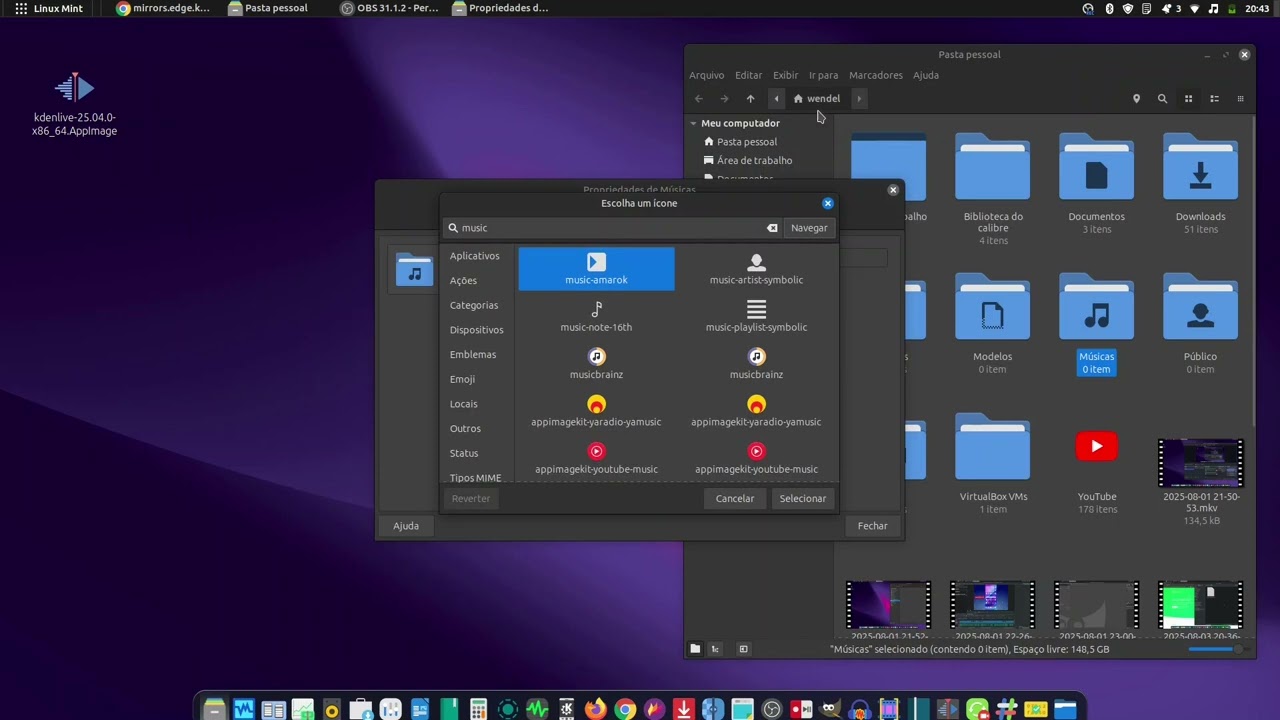Open the notifications bell in the panel
The width and height of the screenshot is (1280, 720).
click(1166, 8)
